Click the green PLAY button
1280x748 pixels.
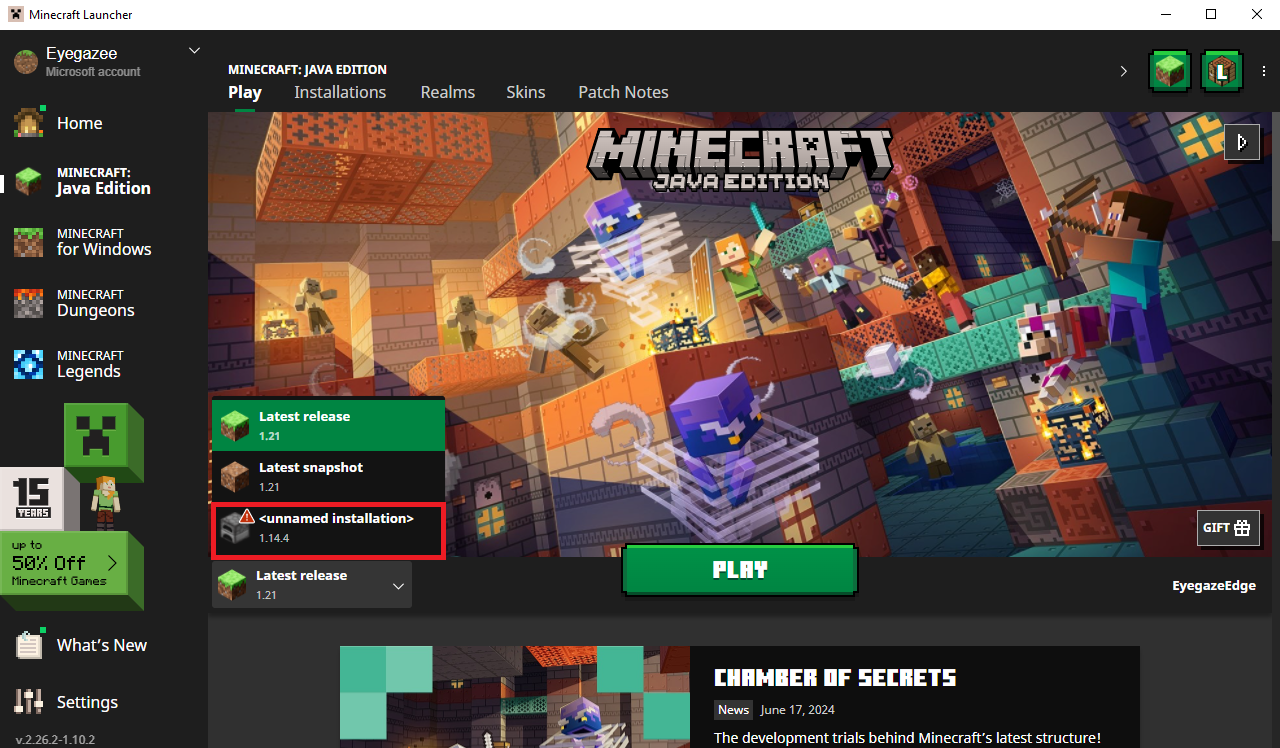click(x=740, y=570)
